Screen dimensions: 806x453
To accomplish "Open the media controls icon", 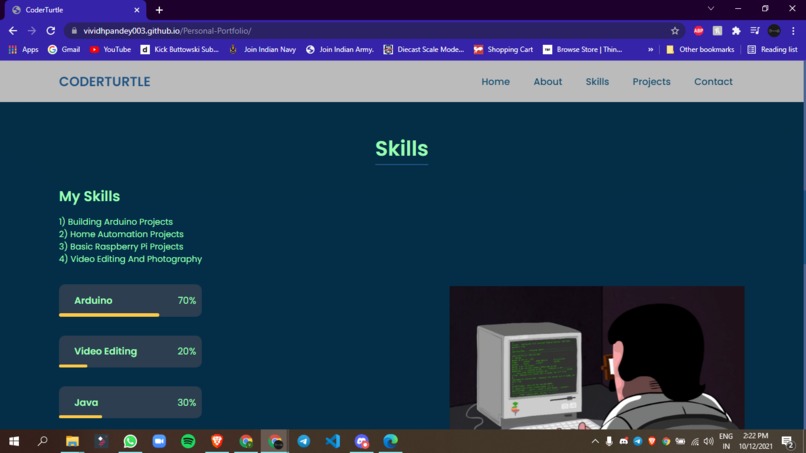I will (x=755, y=31).
